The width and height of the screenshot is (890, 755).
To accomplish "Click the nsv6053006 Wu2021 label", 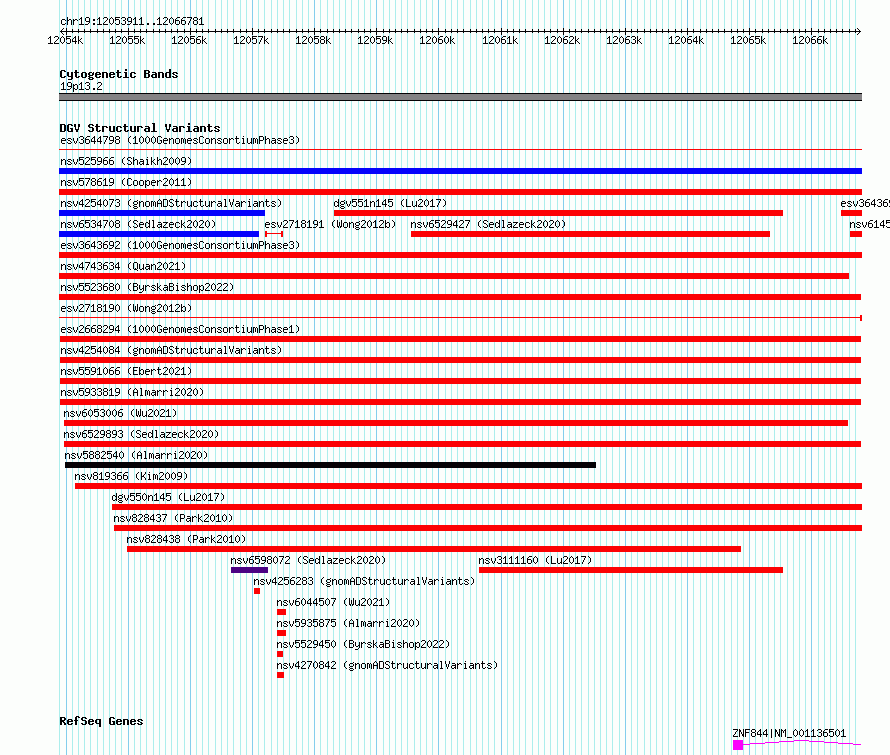I will click(120, 413).
